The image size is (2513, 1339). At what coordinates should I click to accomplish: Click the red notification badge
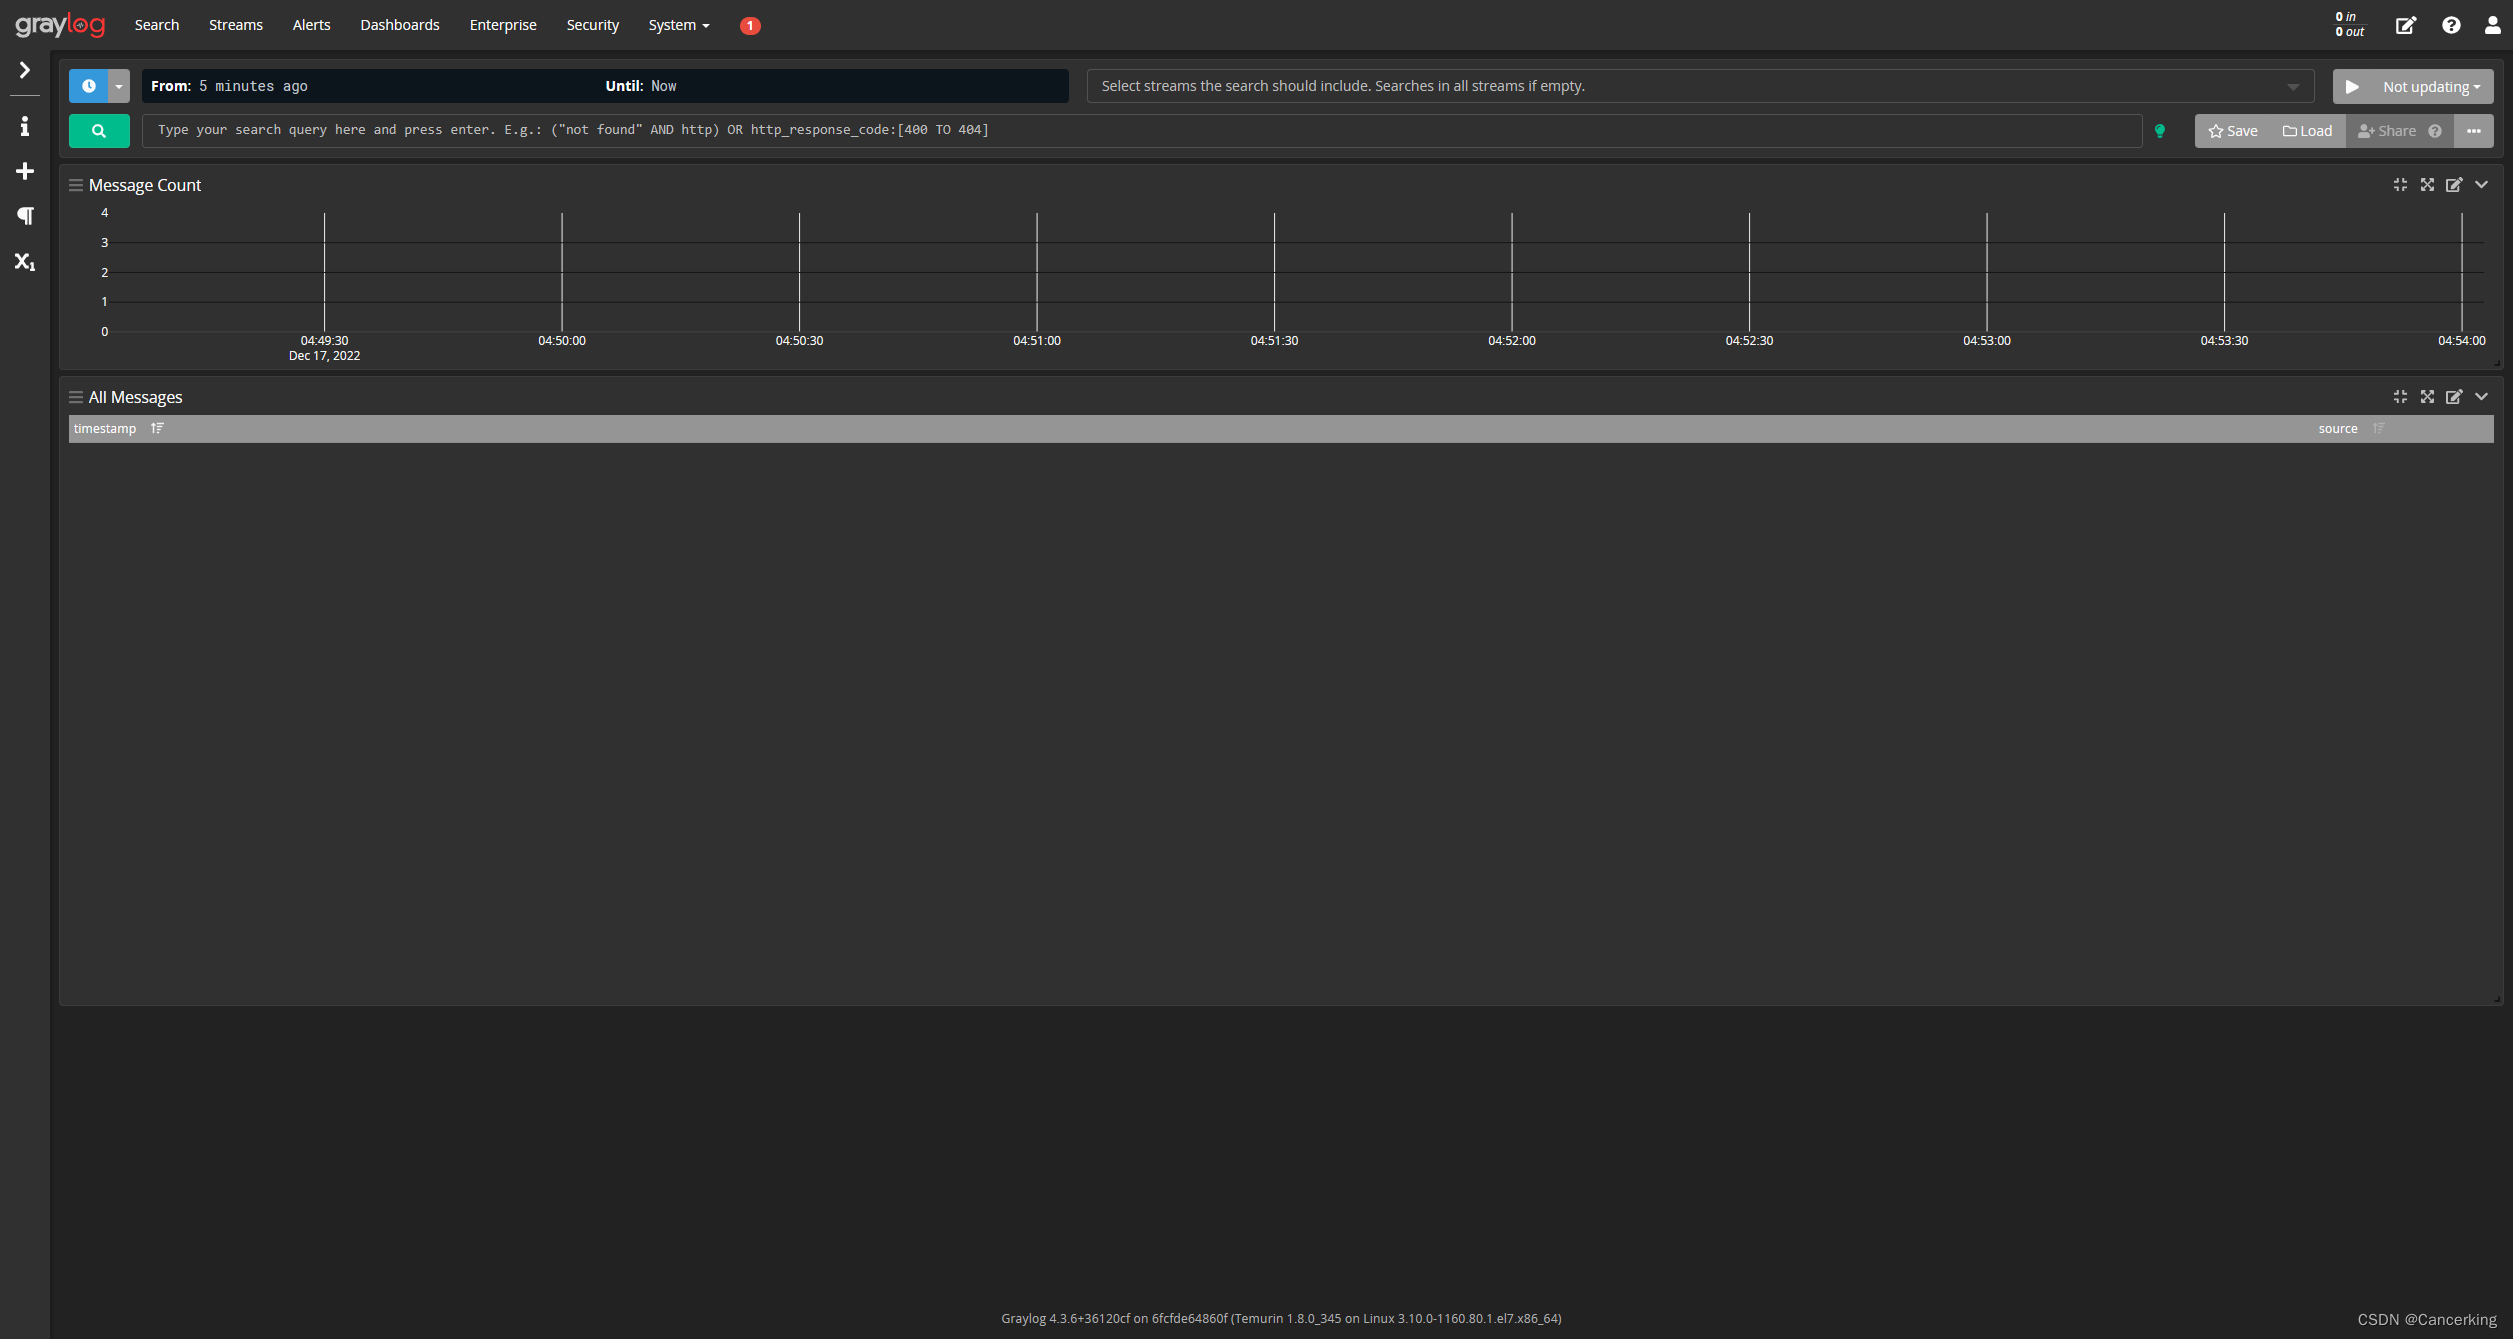point(750,26)
